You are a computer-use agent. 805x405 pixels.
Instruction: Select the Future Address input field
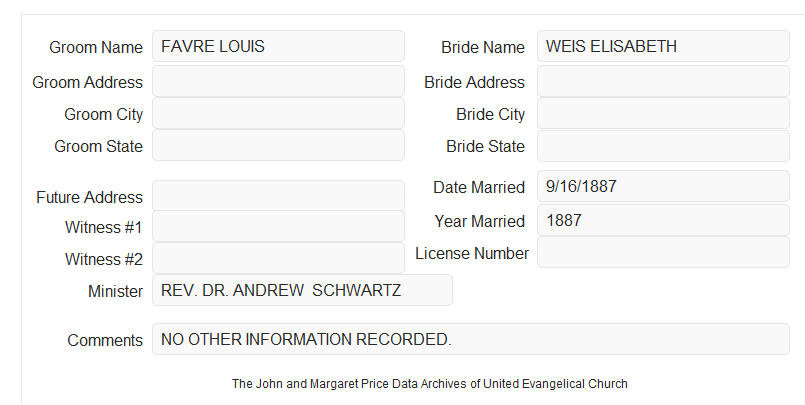278,196
